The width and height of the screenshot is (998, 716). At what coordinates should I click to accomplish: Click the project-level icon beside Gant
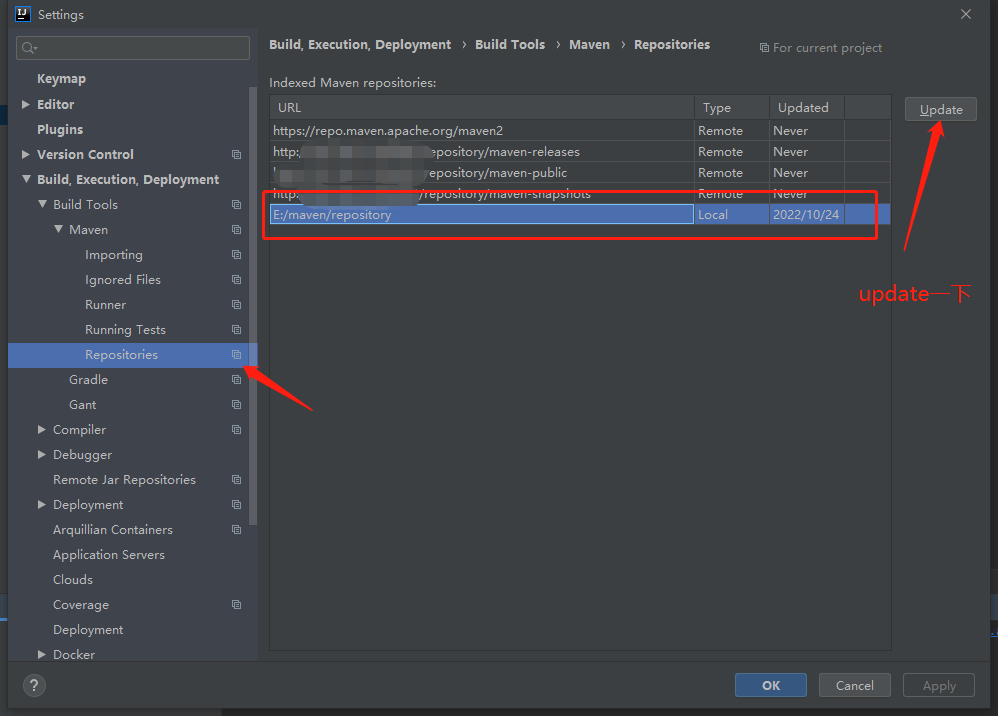point(236,405)
